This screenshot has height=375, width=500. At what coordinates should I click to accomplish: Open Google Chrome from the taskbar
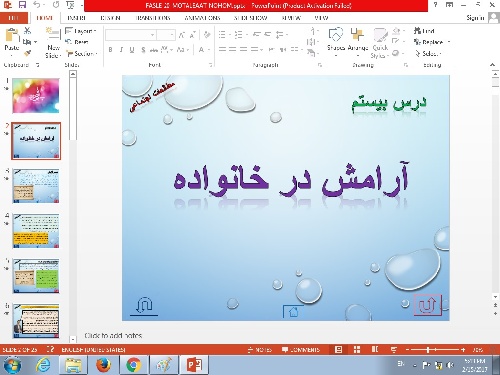(133, 365)
